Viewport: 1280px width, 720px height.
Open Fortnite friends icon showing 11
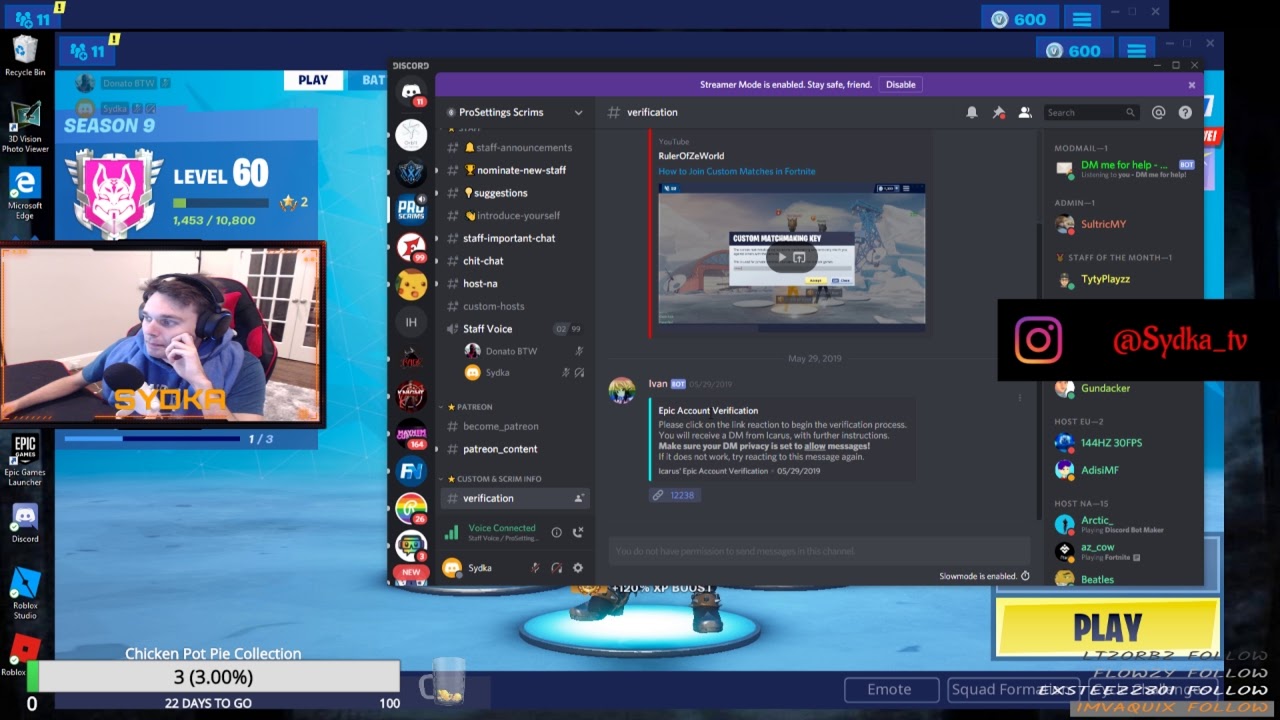[x=87, y=51]
